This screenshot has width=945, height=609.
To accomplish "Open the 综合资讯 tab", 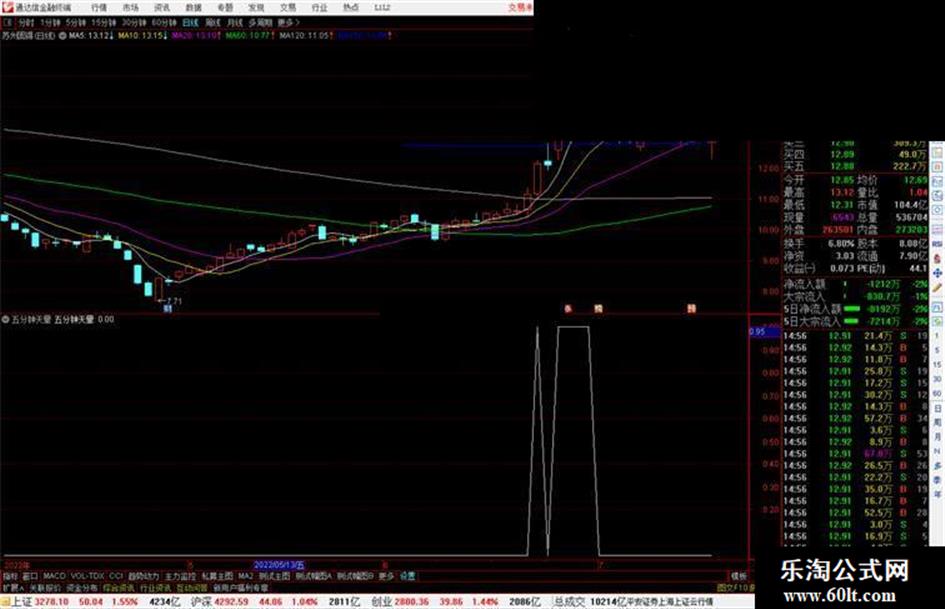I will (119, 587).
